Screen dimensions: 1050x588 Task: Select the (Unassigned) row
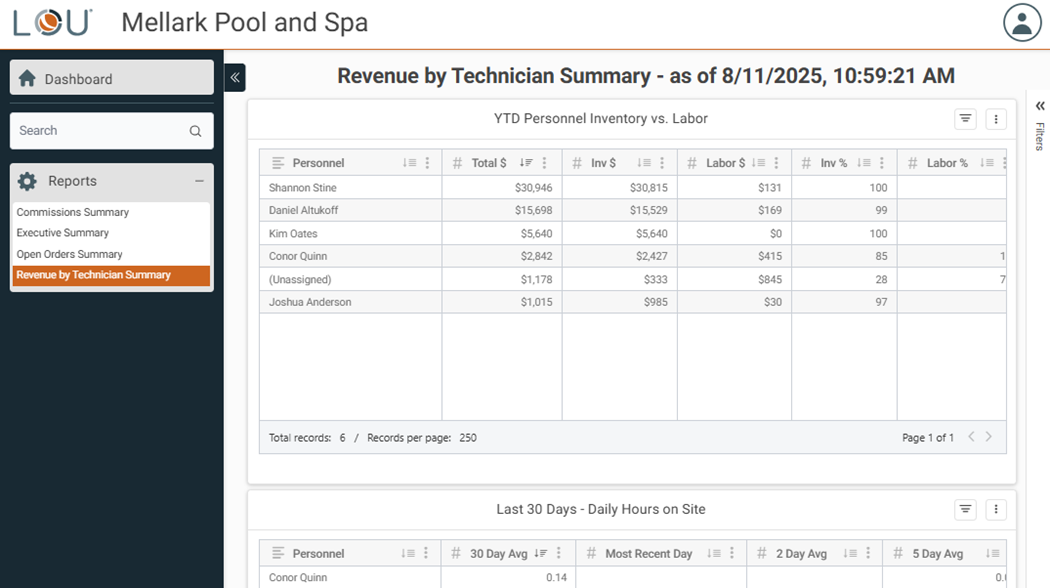click(x=632, y=279)
